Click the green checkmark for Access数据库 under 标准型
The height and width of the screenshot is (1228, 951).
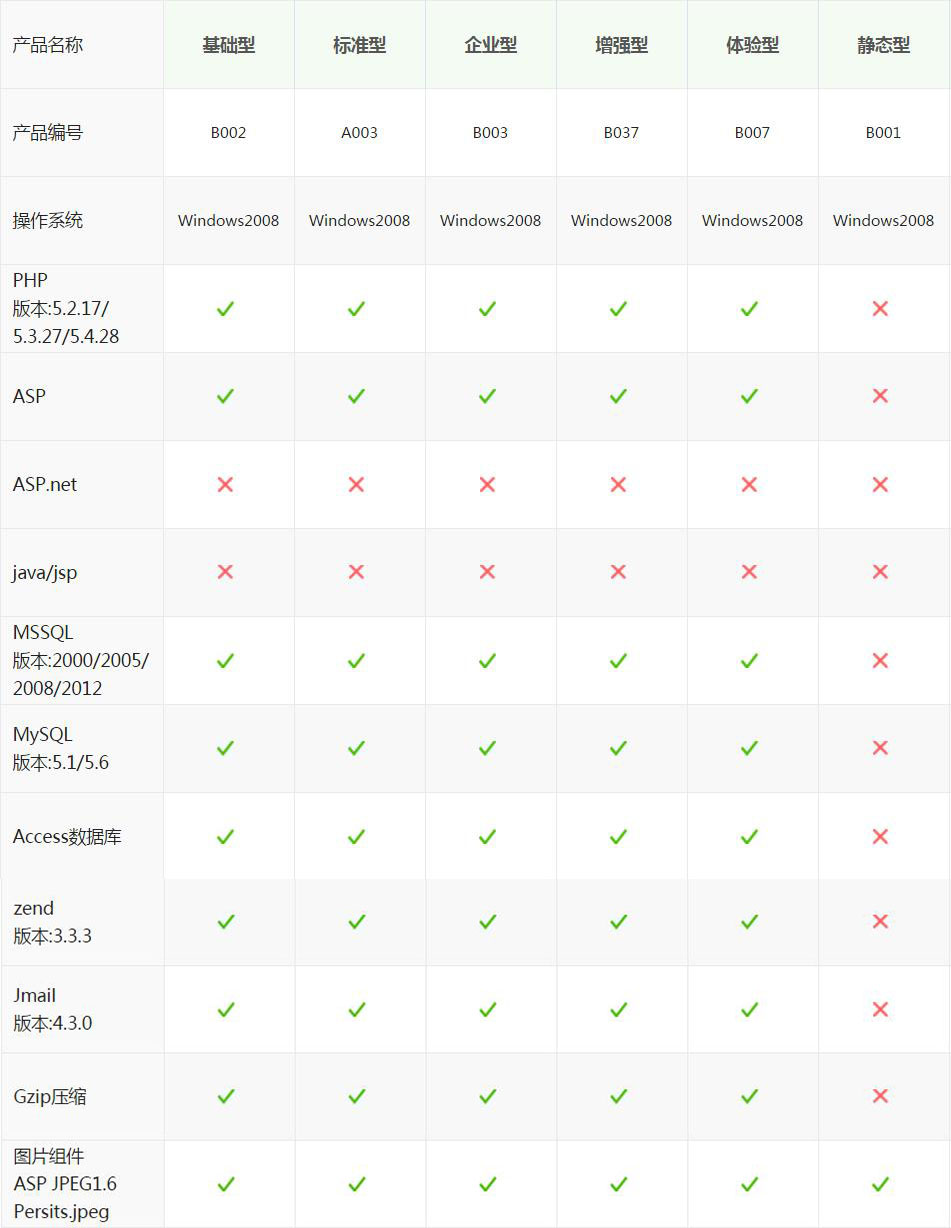[x=356, y=836]
